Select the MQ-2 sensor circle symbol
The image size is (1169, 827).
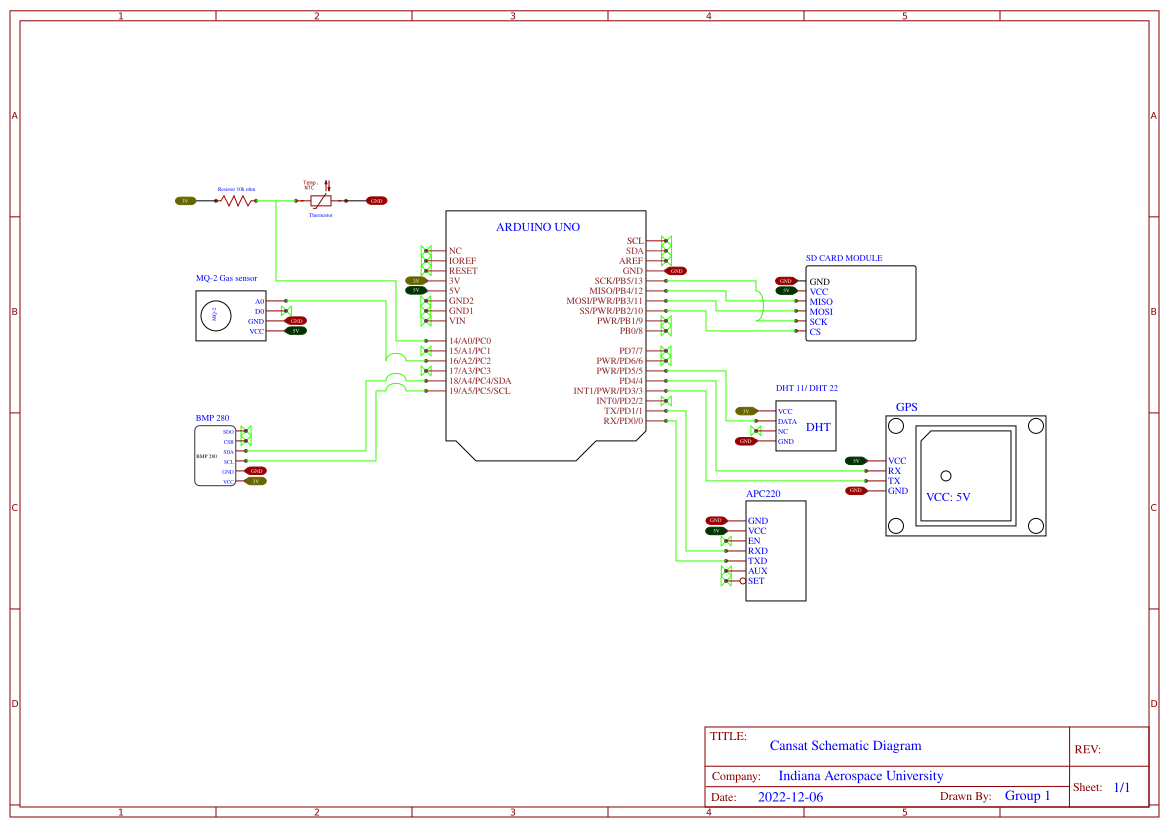tap(215, 315)
